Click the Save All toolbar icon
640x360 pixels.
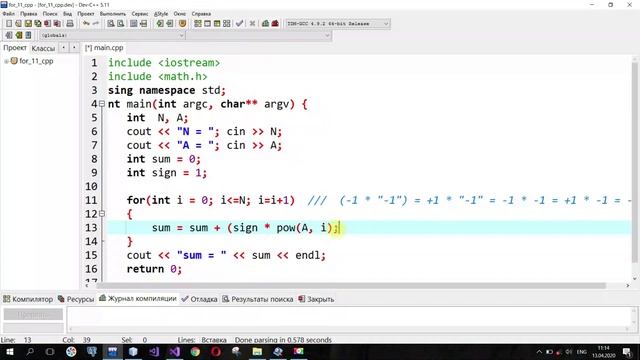click(38, 24)
